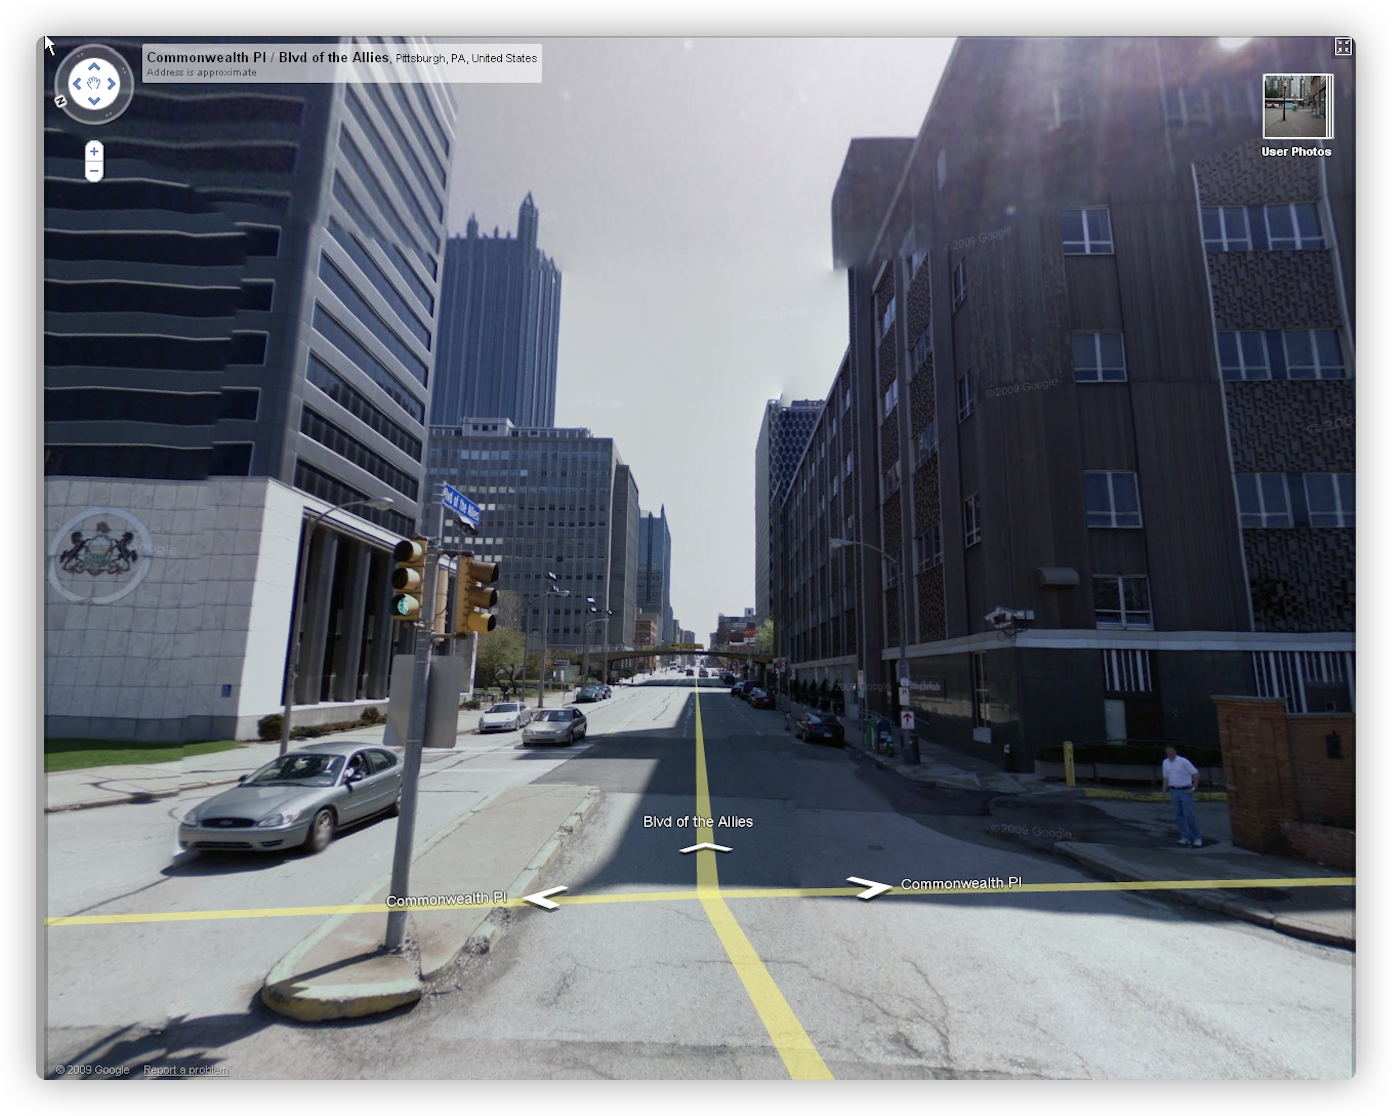
Task: Open the Report a problem link
Action: pos(185,1069)
